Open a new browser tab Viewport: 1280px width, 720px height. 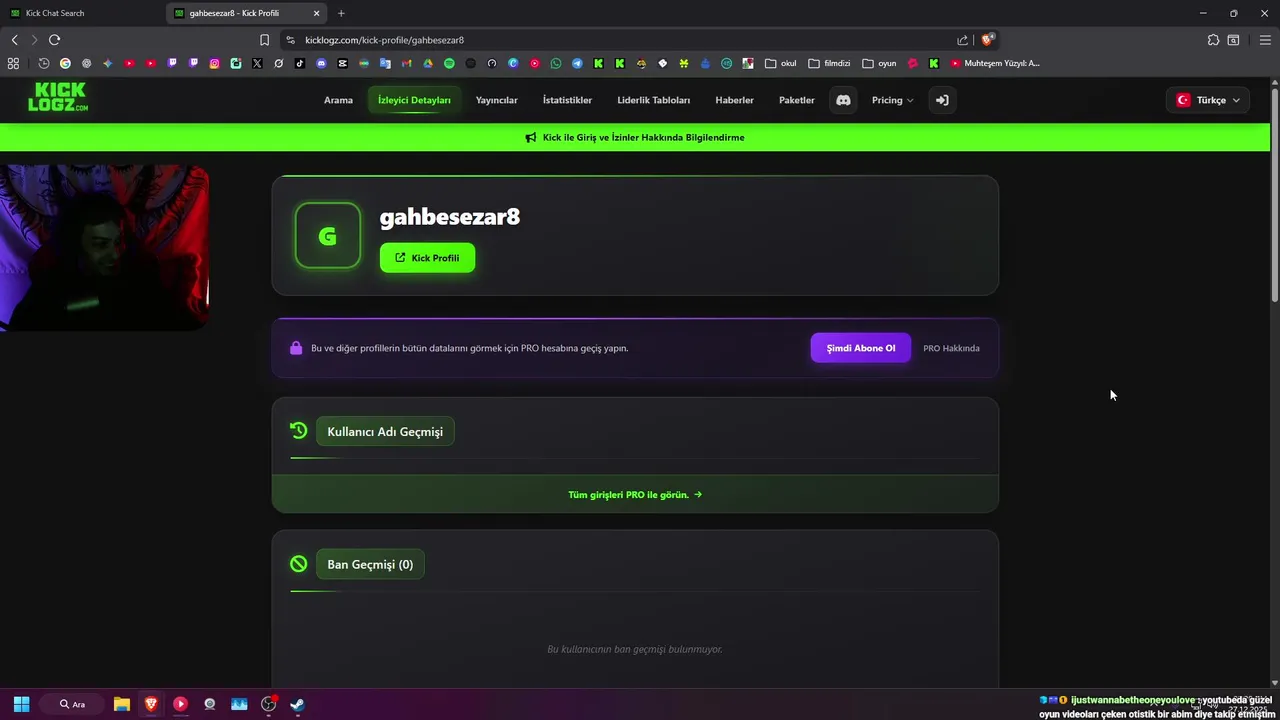pos(341,13)
